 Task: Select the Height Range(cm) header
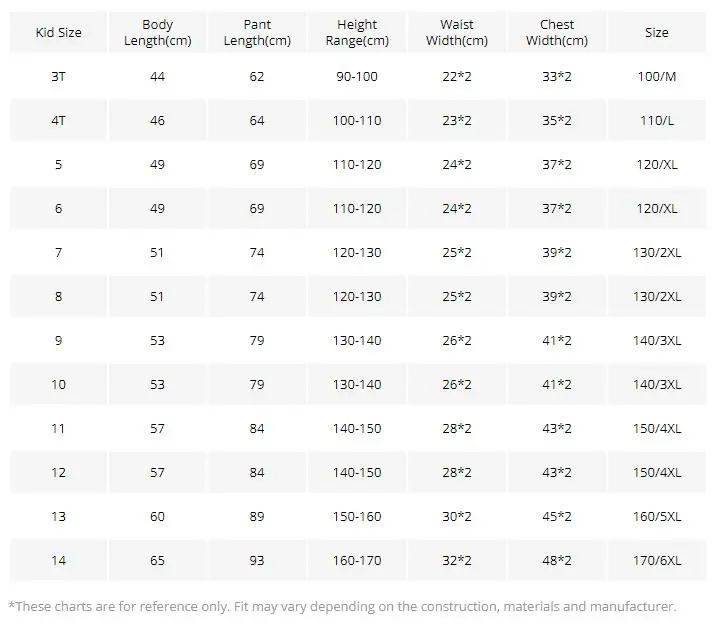pos(357,33)
